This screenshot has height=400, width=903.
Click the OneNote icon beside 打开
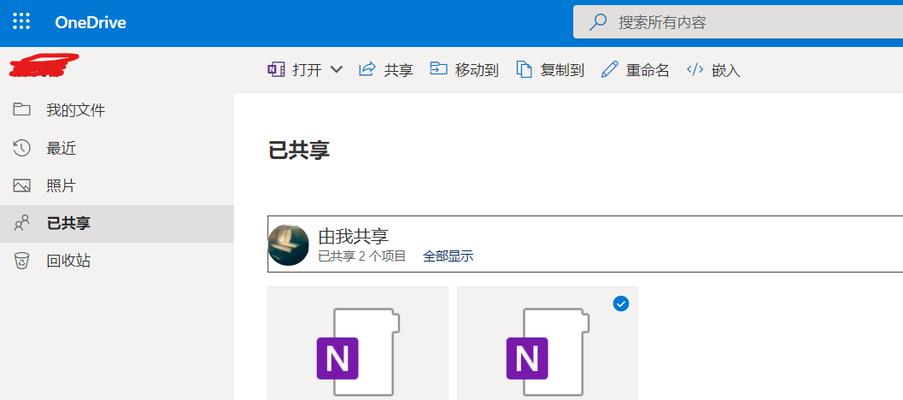(x=276, y=70)
